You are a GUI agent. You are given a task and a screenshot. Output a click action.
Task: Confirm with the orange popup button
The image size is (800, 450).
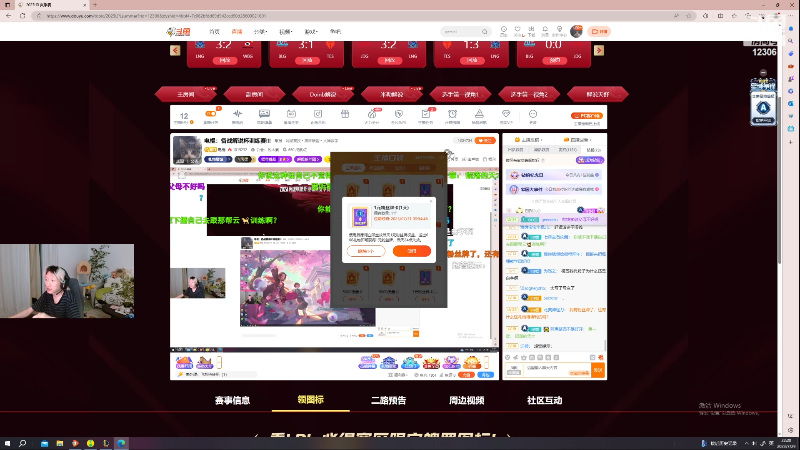(412, 251)
